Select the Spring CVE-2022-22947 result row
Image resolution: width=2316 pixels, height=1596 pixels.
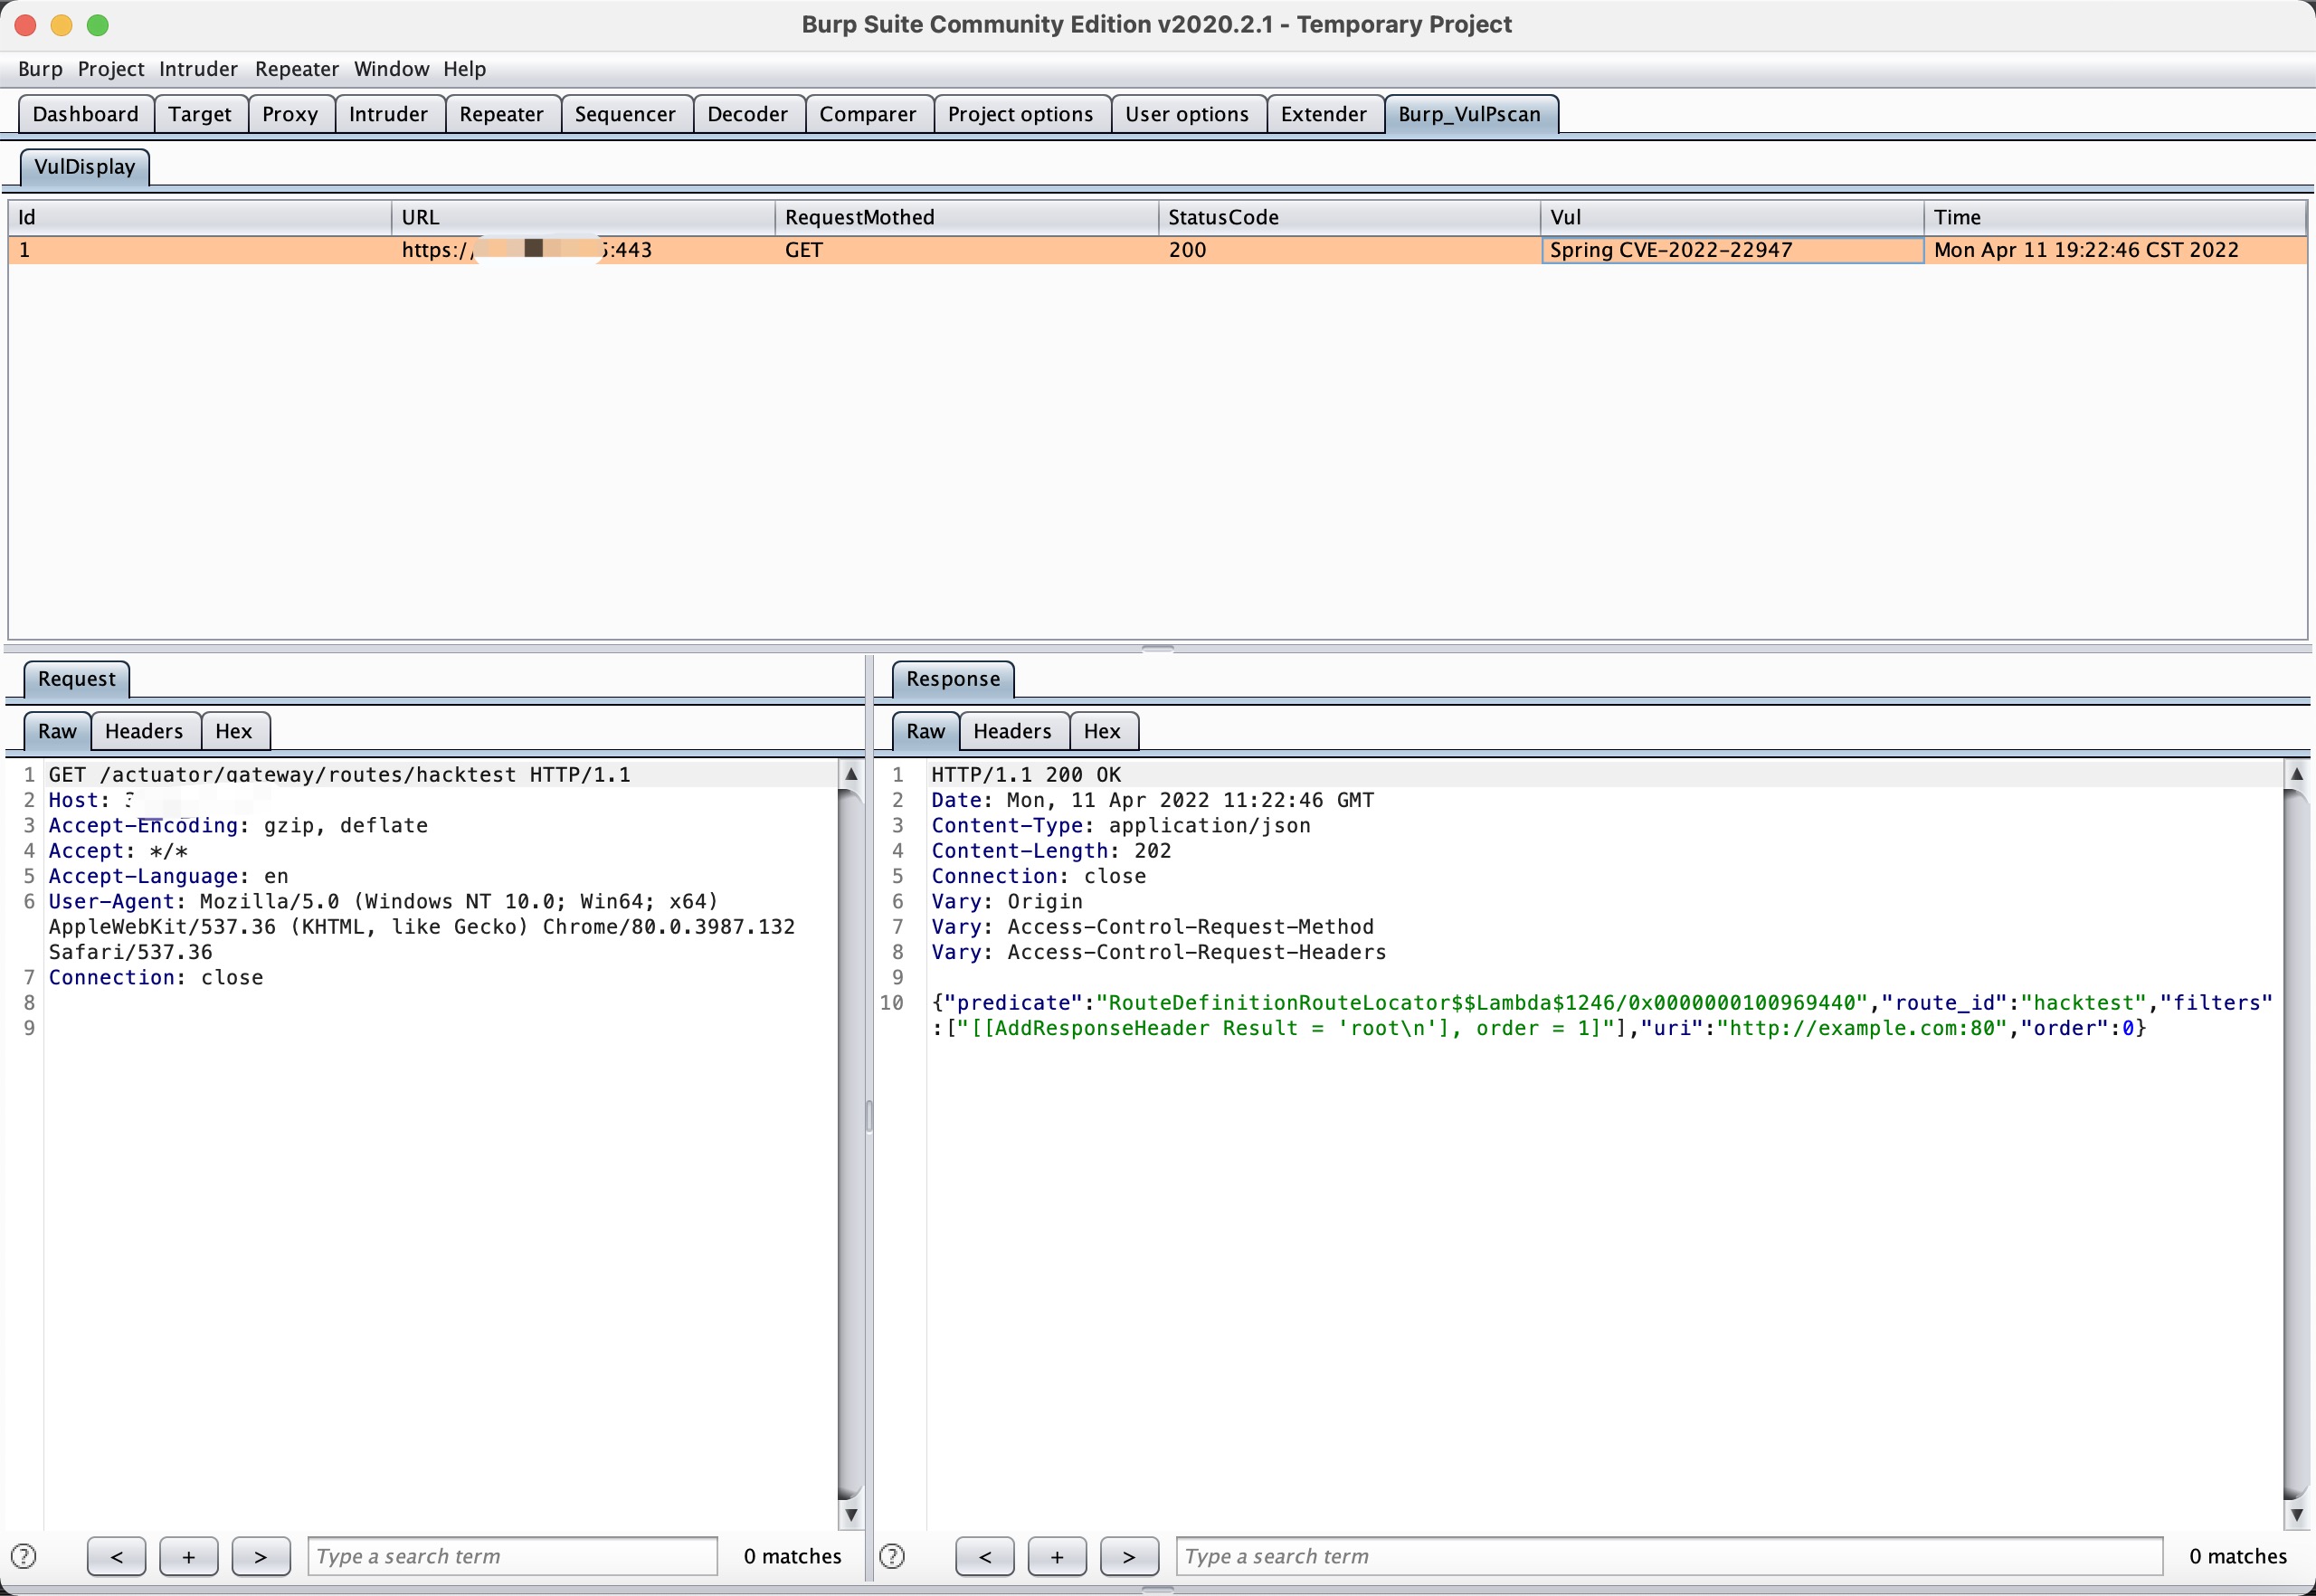coord(1156,250)
